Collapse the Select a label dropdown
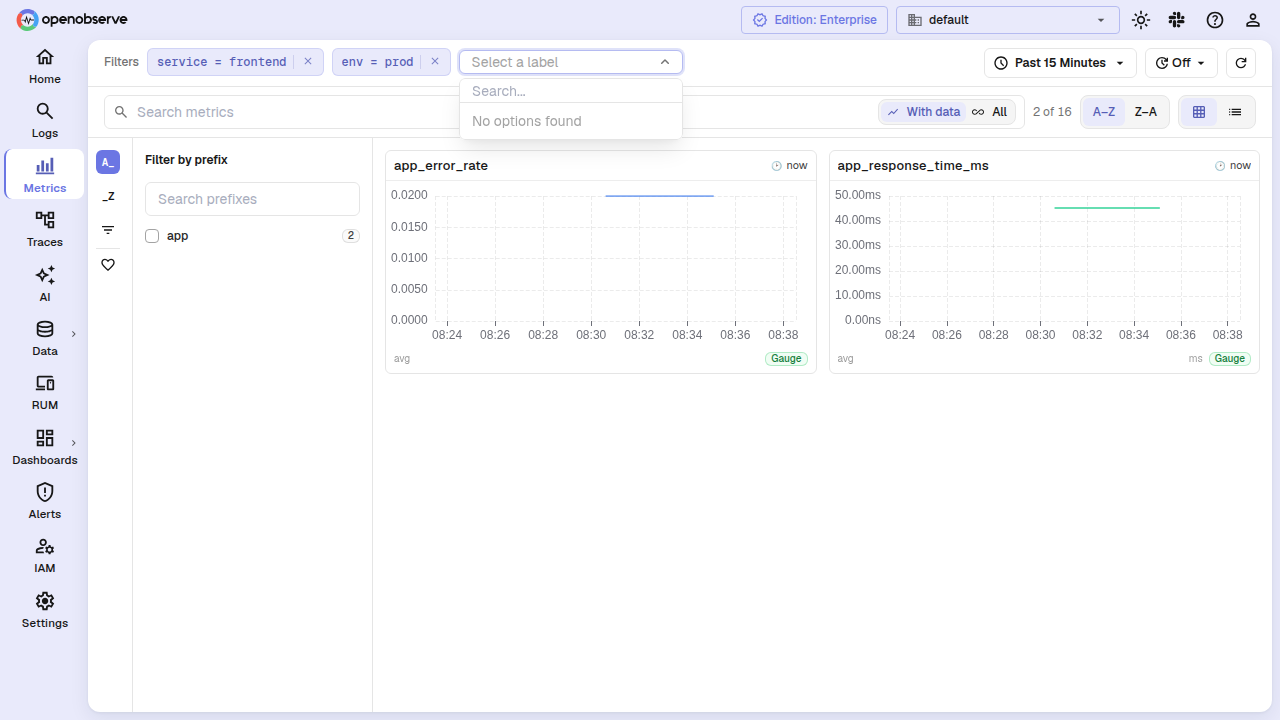Image resolution: width=1280 pixels, height=720 pixels. (x=665, y=62)
